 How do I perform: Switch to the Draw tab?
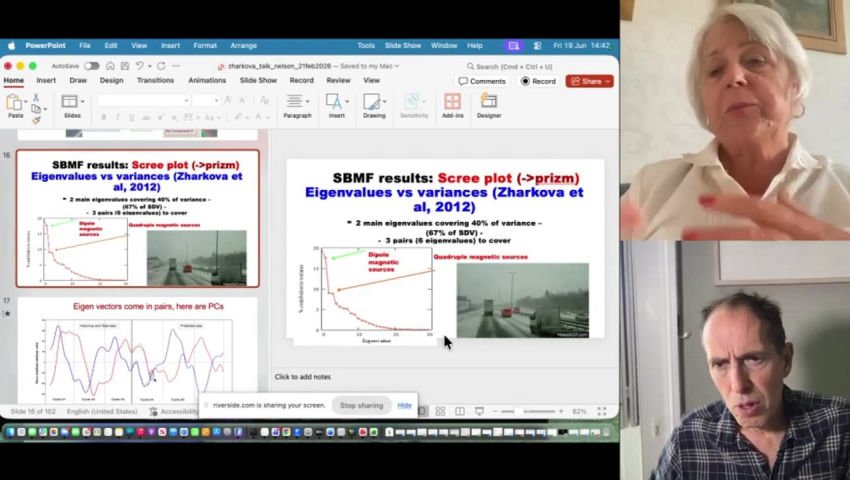coord(78,80)
